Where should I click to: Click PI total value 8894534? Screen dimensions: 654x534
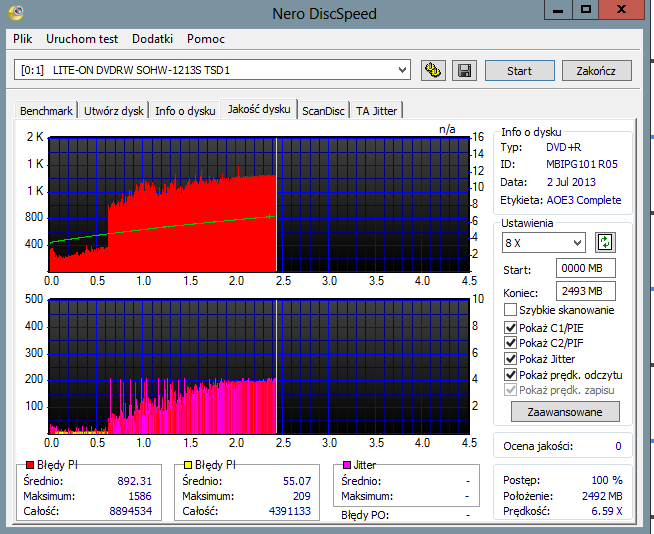pyautogui.click(x=131, y=511)
